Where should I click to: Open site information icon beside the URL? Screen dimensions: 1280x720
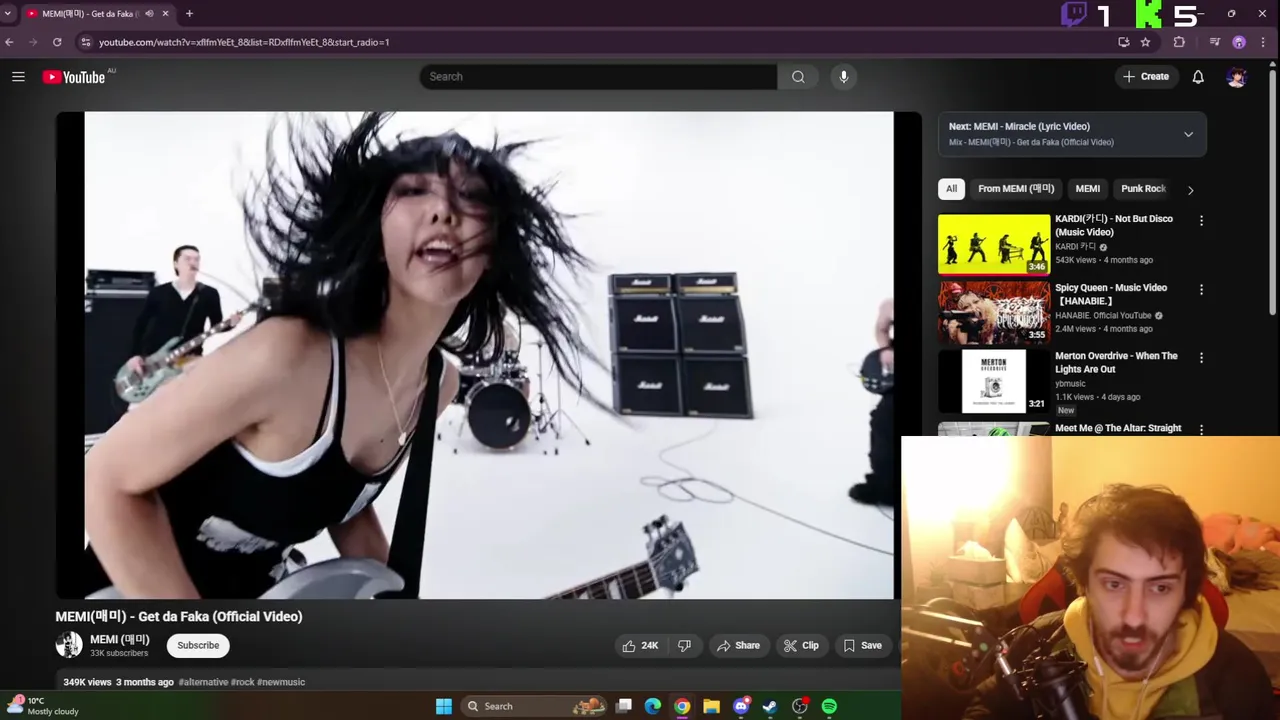coord(86,42)
